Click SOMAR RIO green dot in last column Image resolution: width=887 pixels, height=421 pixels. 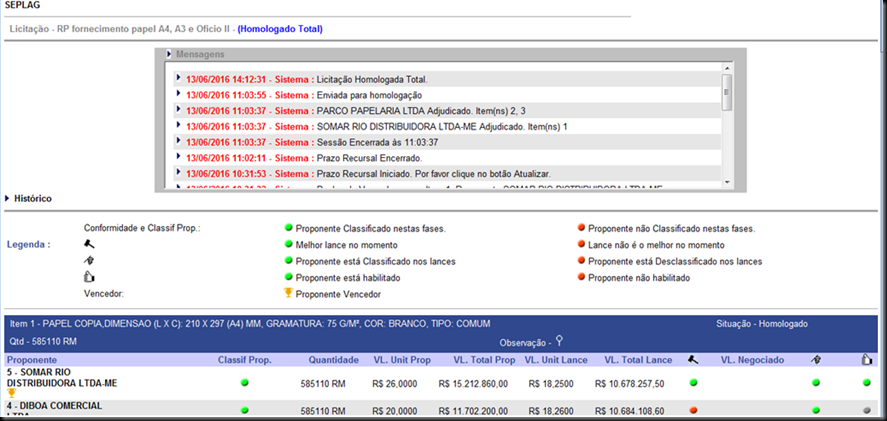click(x=867, y=383)
